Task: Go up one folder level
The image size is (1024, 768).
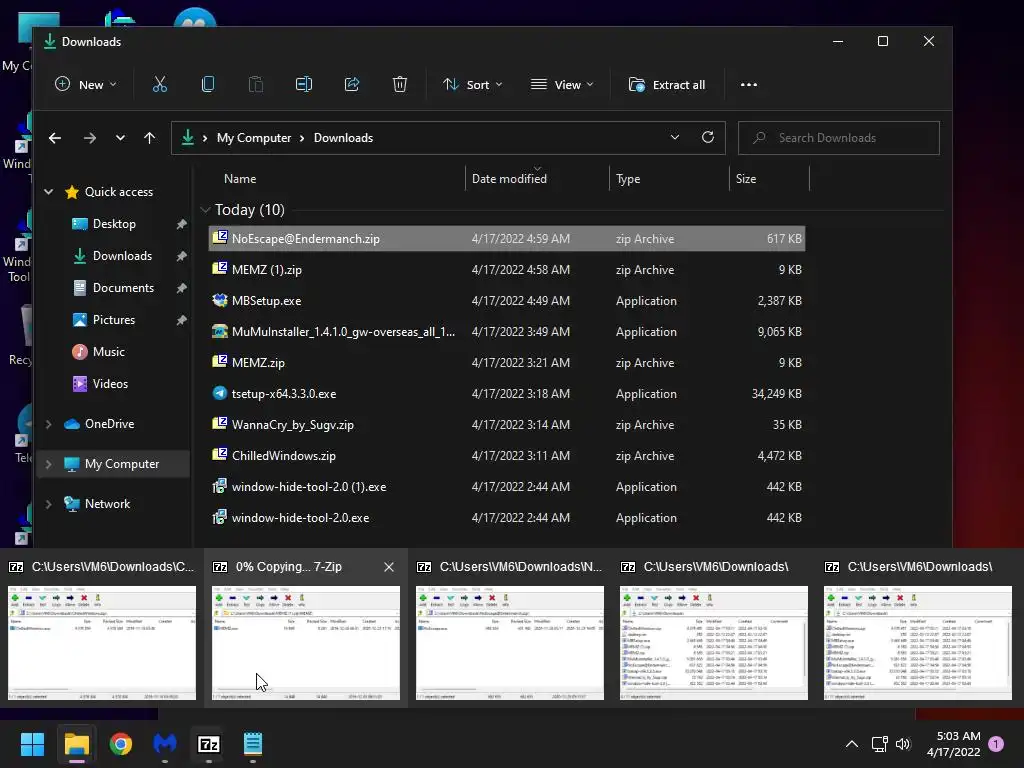Action: point(150,138)
